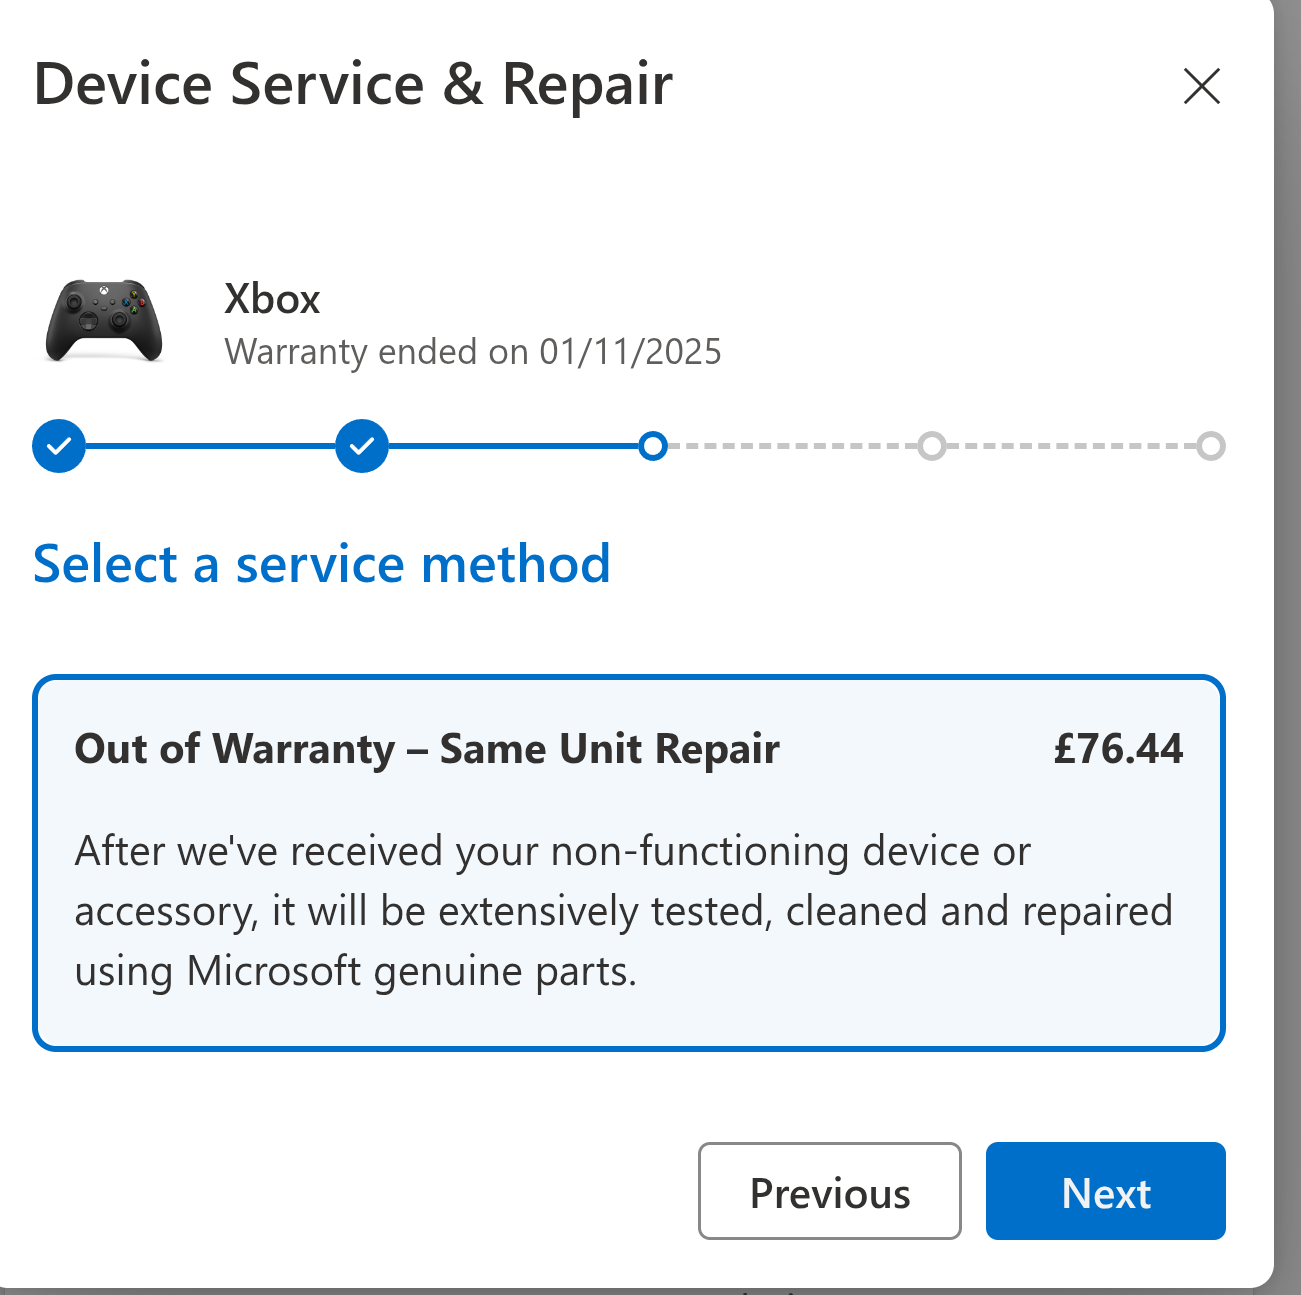The height and width of the screenshot is (1295, 1301).
Task: Click the Xbox controller image
Action: pyautogui.click(x=104, y=320)
